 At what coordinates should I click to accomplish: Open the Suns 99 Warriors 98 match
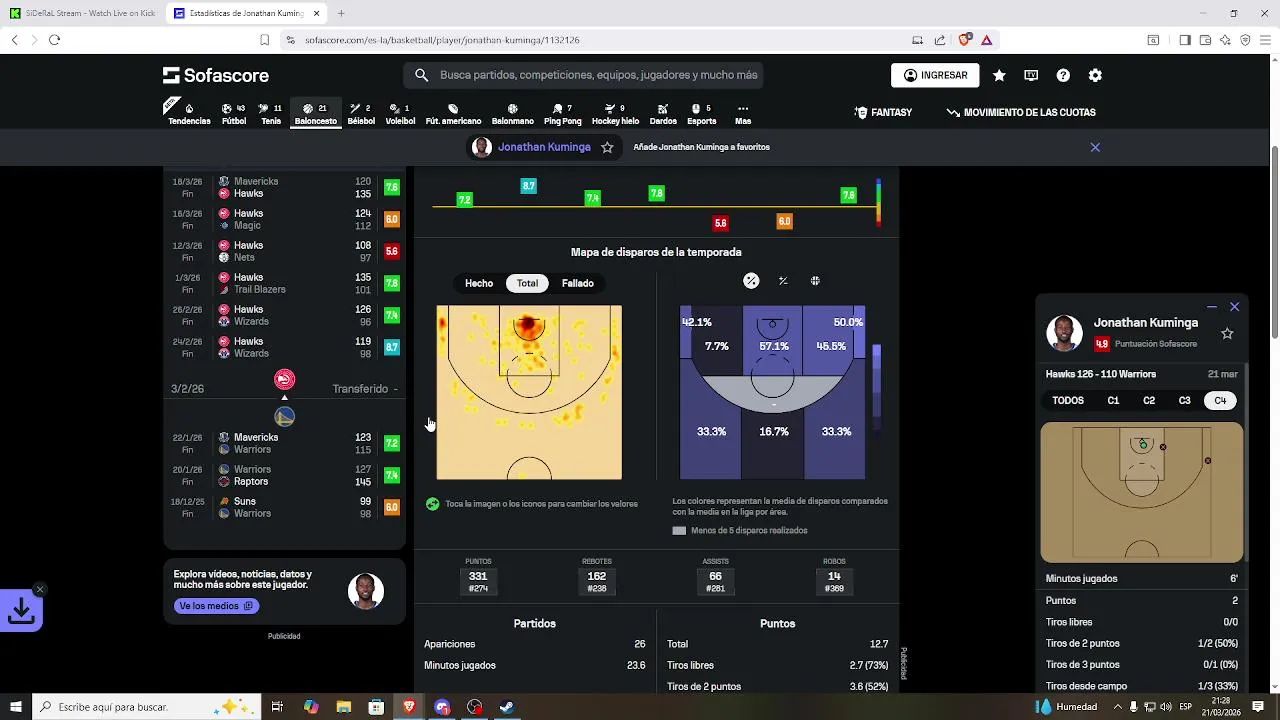click(284, 508)
